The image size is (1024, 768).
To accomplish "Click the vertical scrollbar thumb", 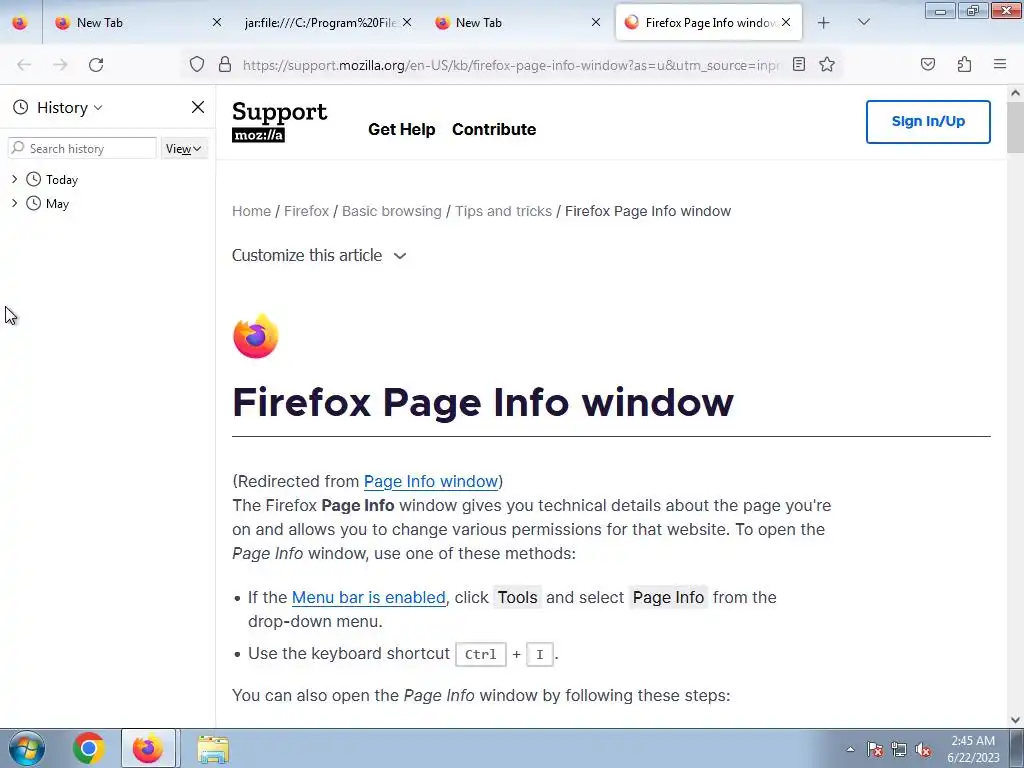I will coord(1016,127).
